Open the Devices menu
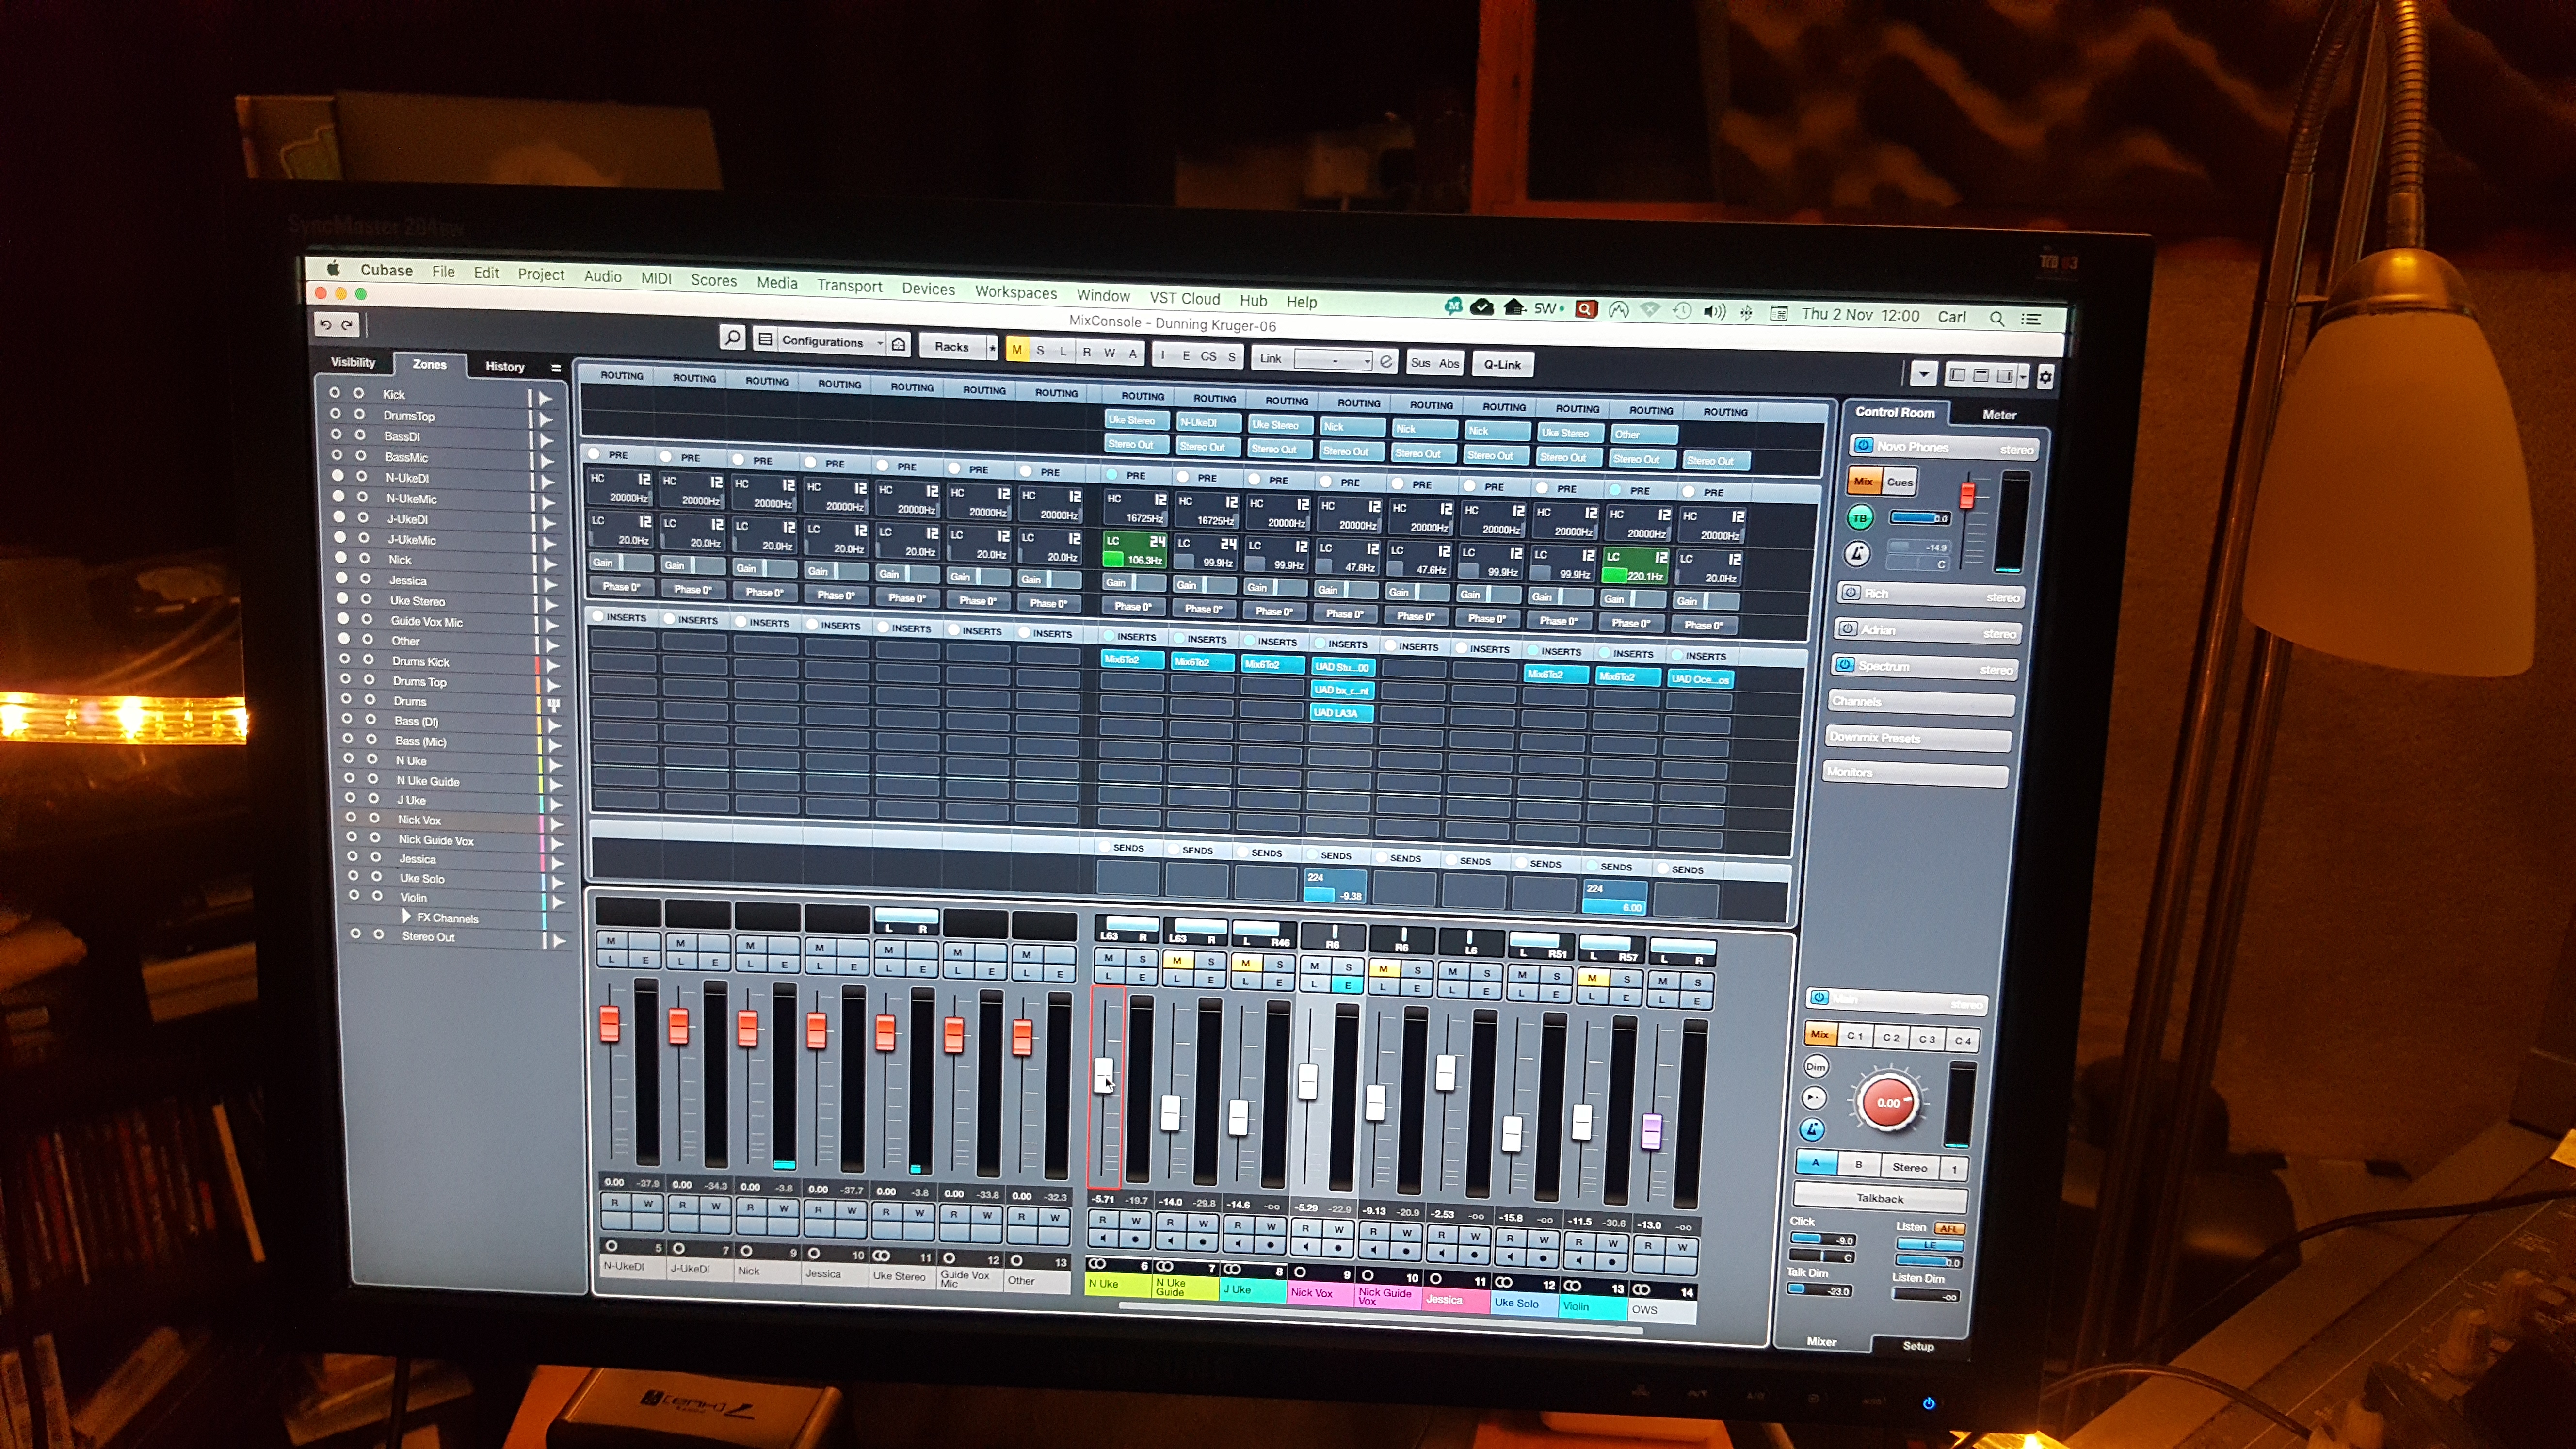 tap(928, 288)
